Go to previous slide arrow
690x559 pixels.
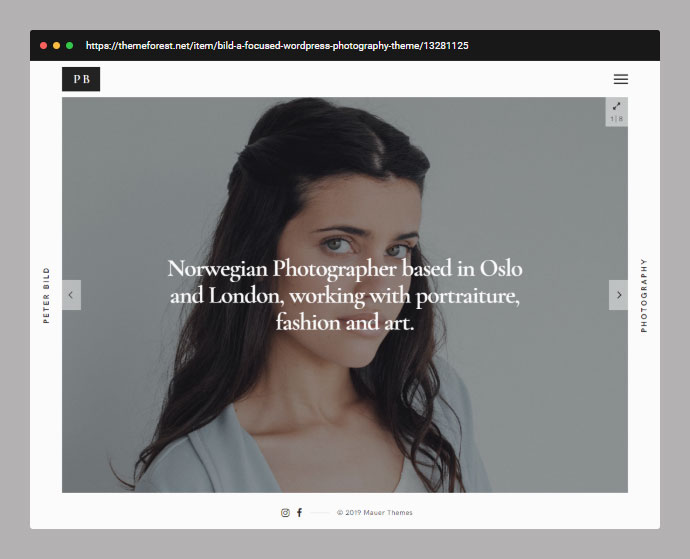71,295
